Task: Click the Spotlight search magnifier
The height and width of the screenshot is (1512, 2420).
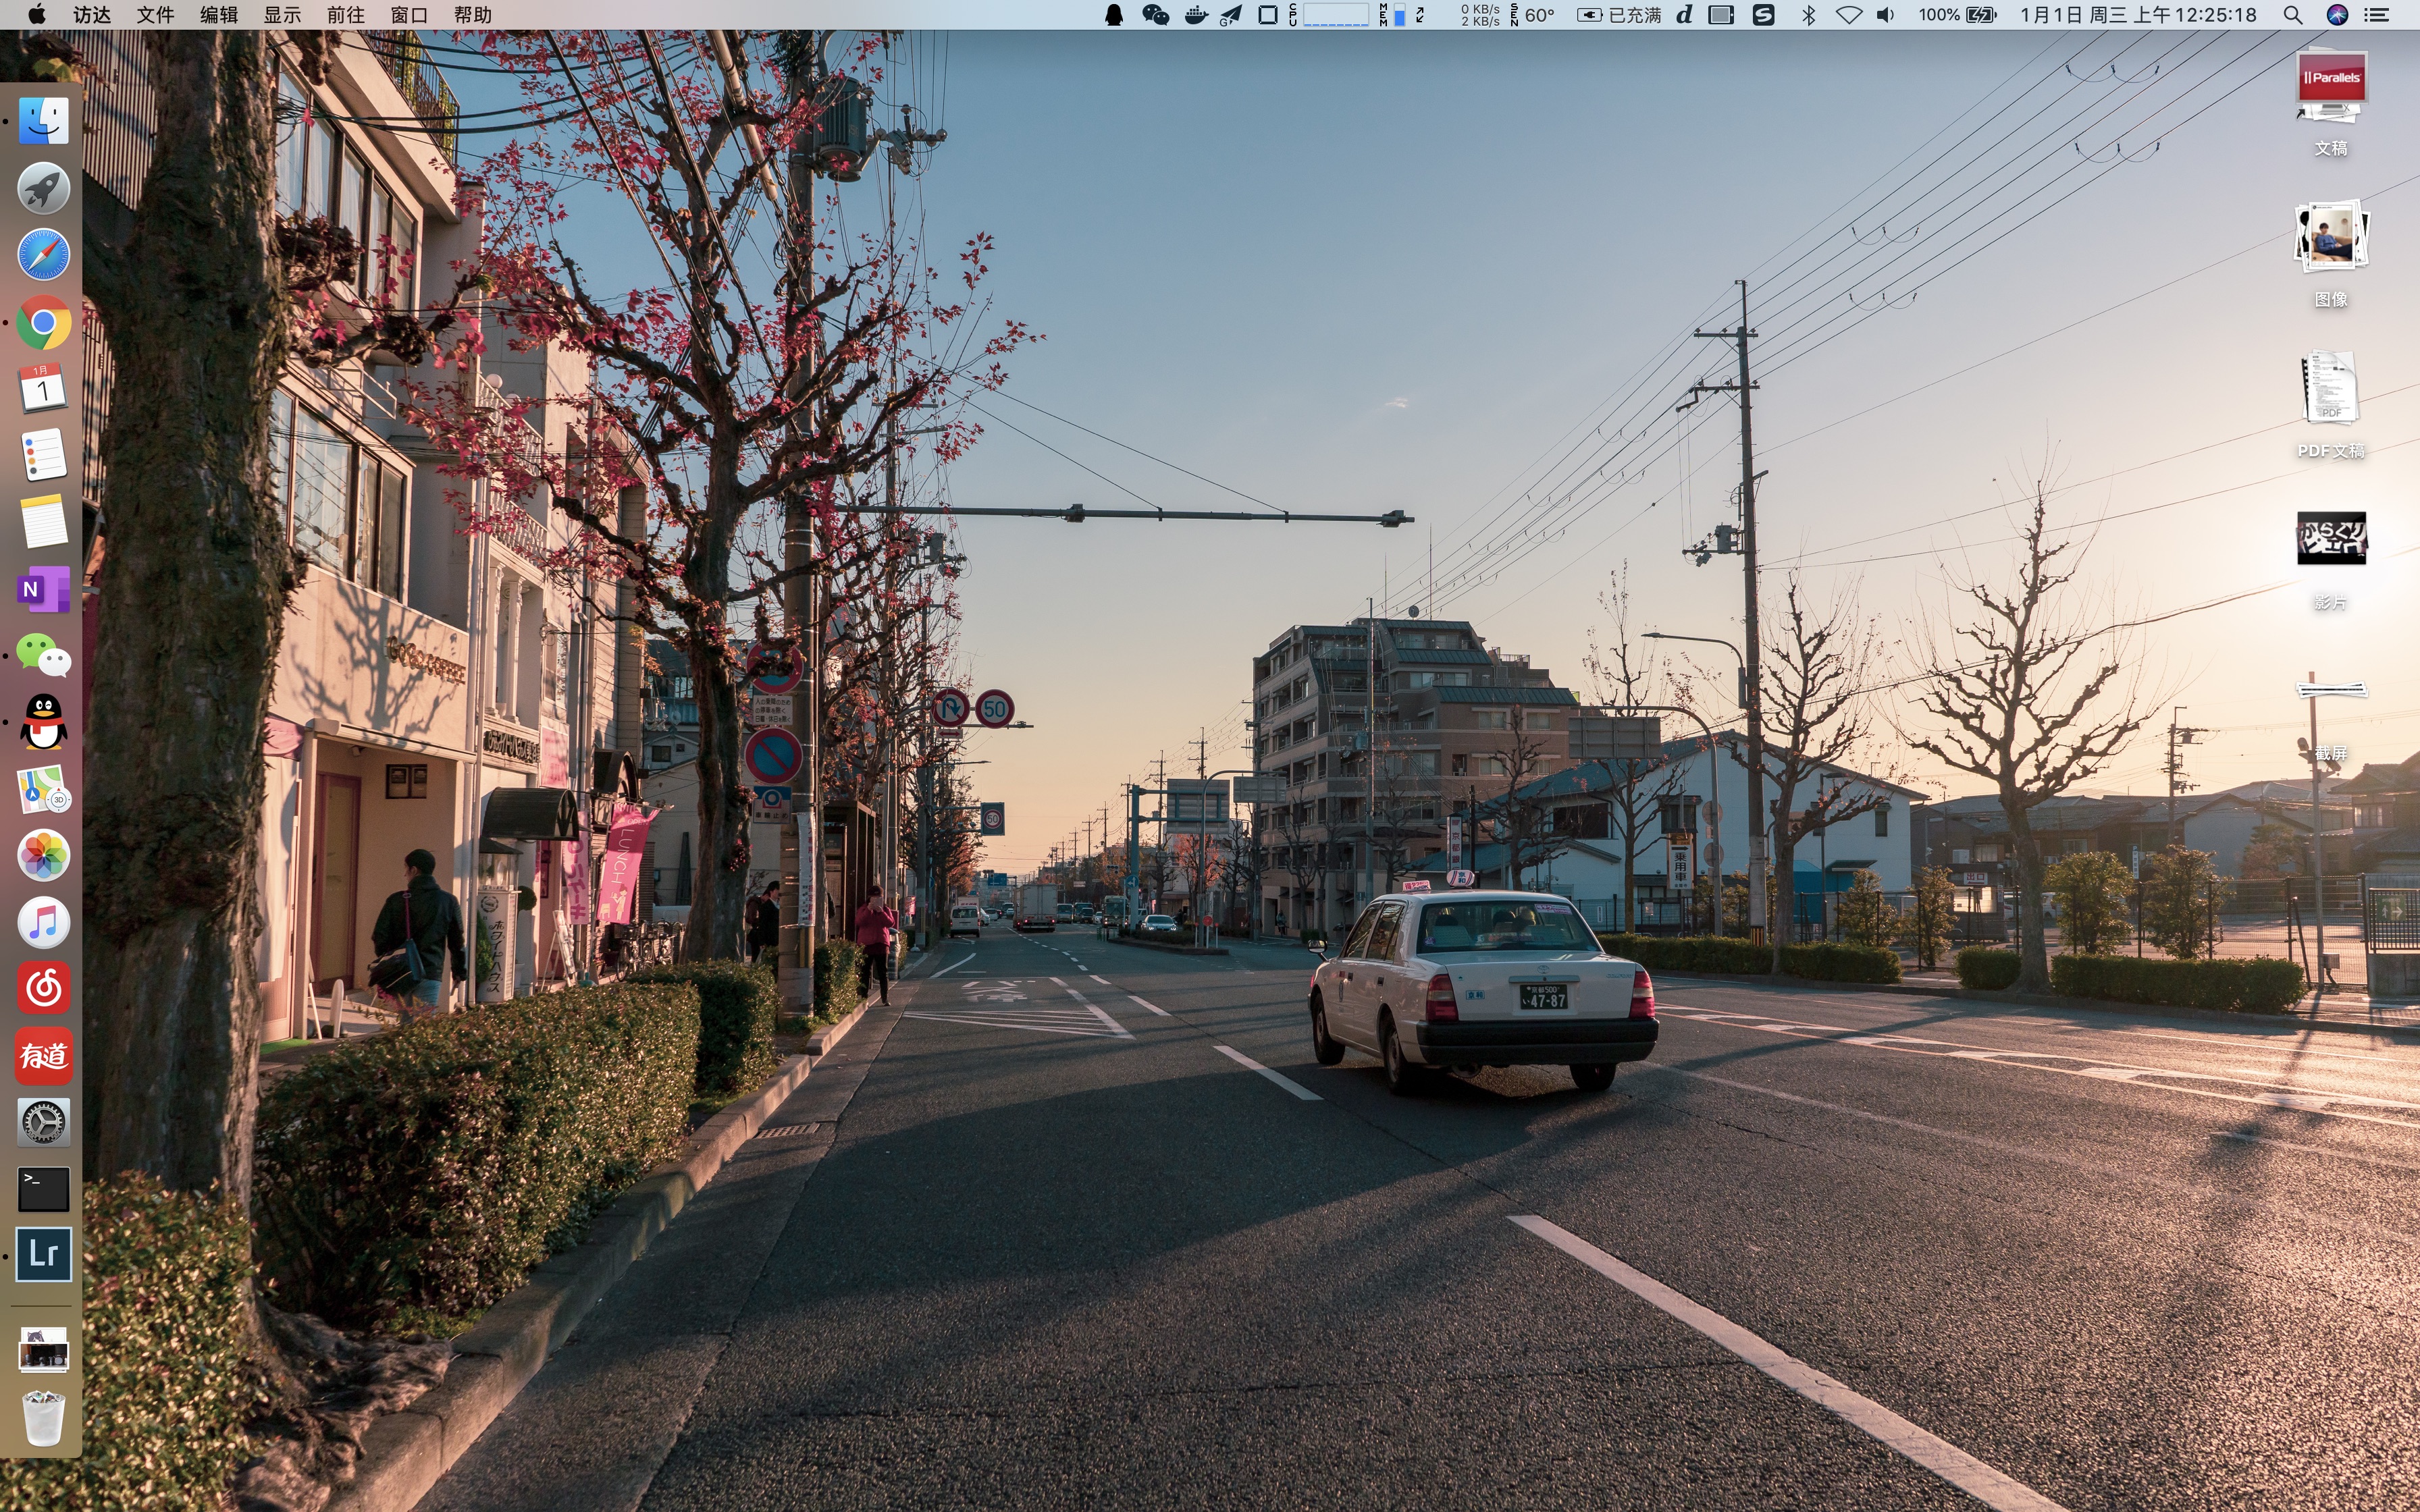Action: pos(2293,15)
